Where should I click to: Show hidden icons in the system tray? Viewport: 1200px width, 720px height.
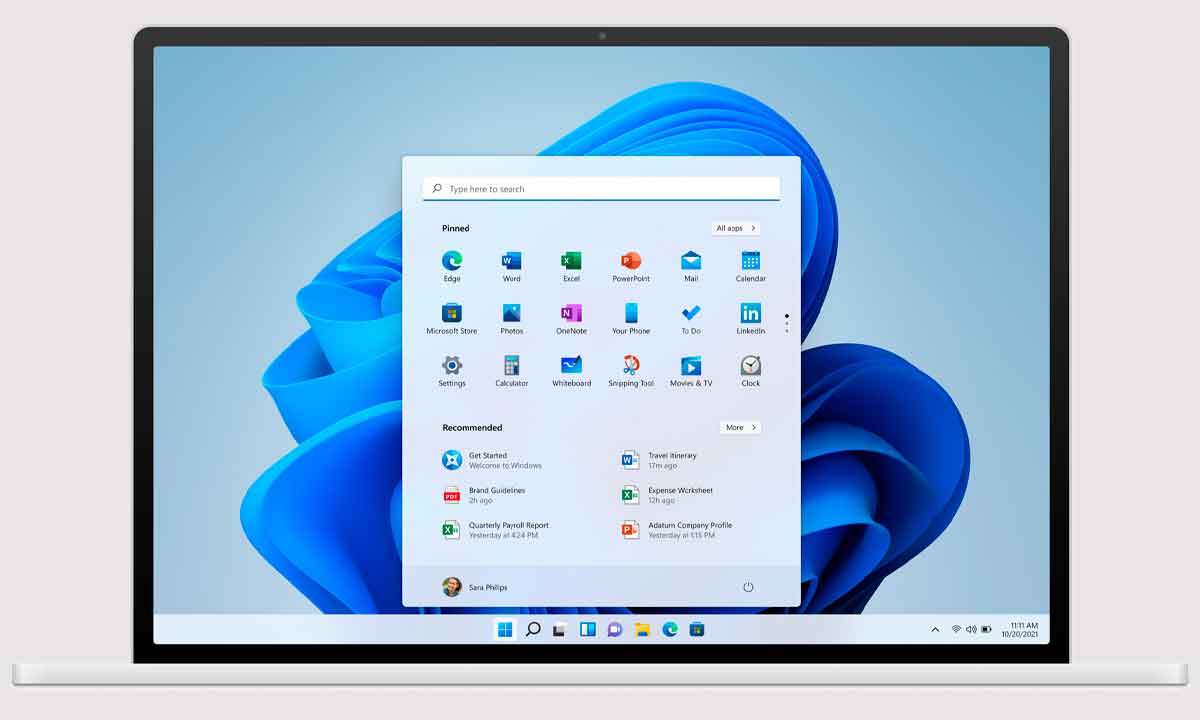coord(935,629)
